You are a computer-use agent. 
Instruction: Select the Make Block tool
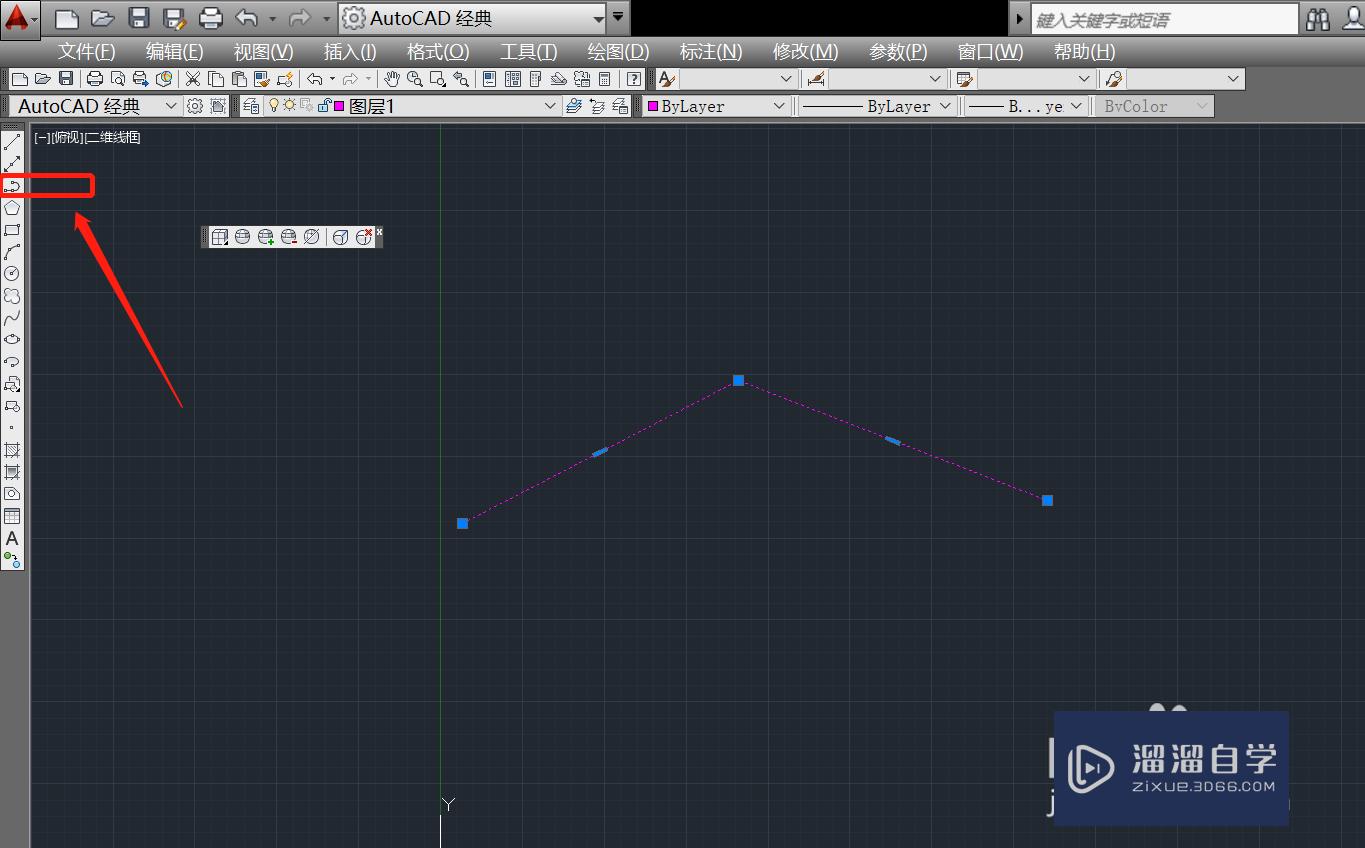pos(12,406)
